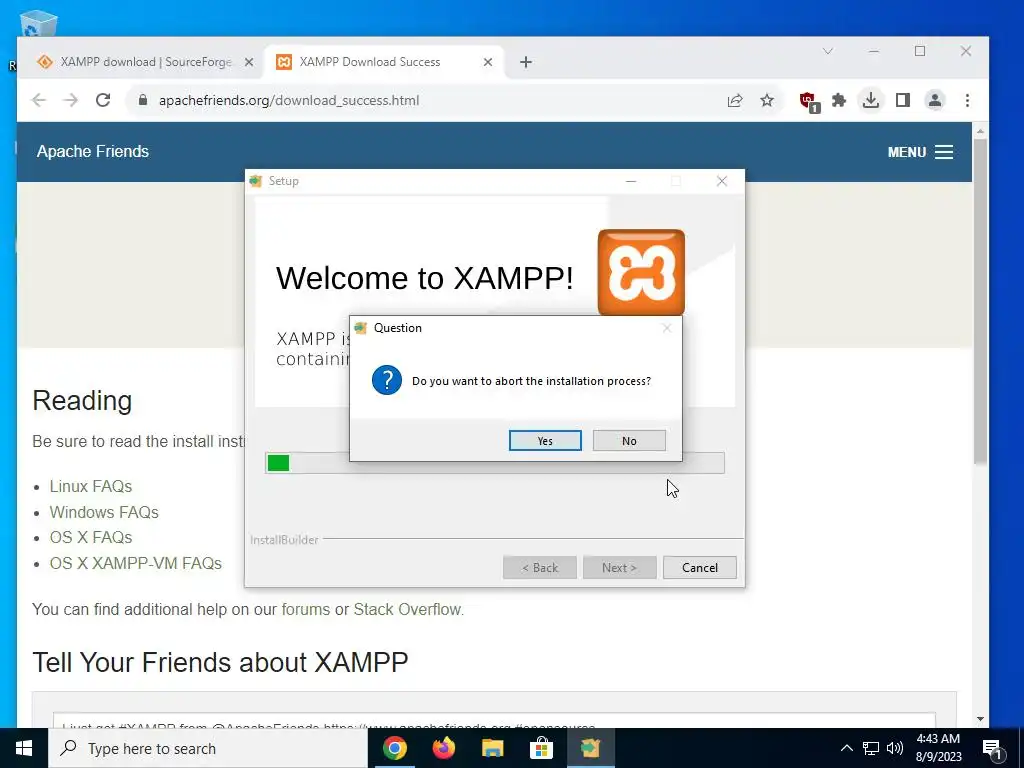Open the notification center icon

coord(993,750)
